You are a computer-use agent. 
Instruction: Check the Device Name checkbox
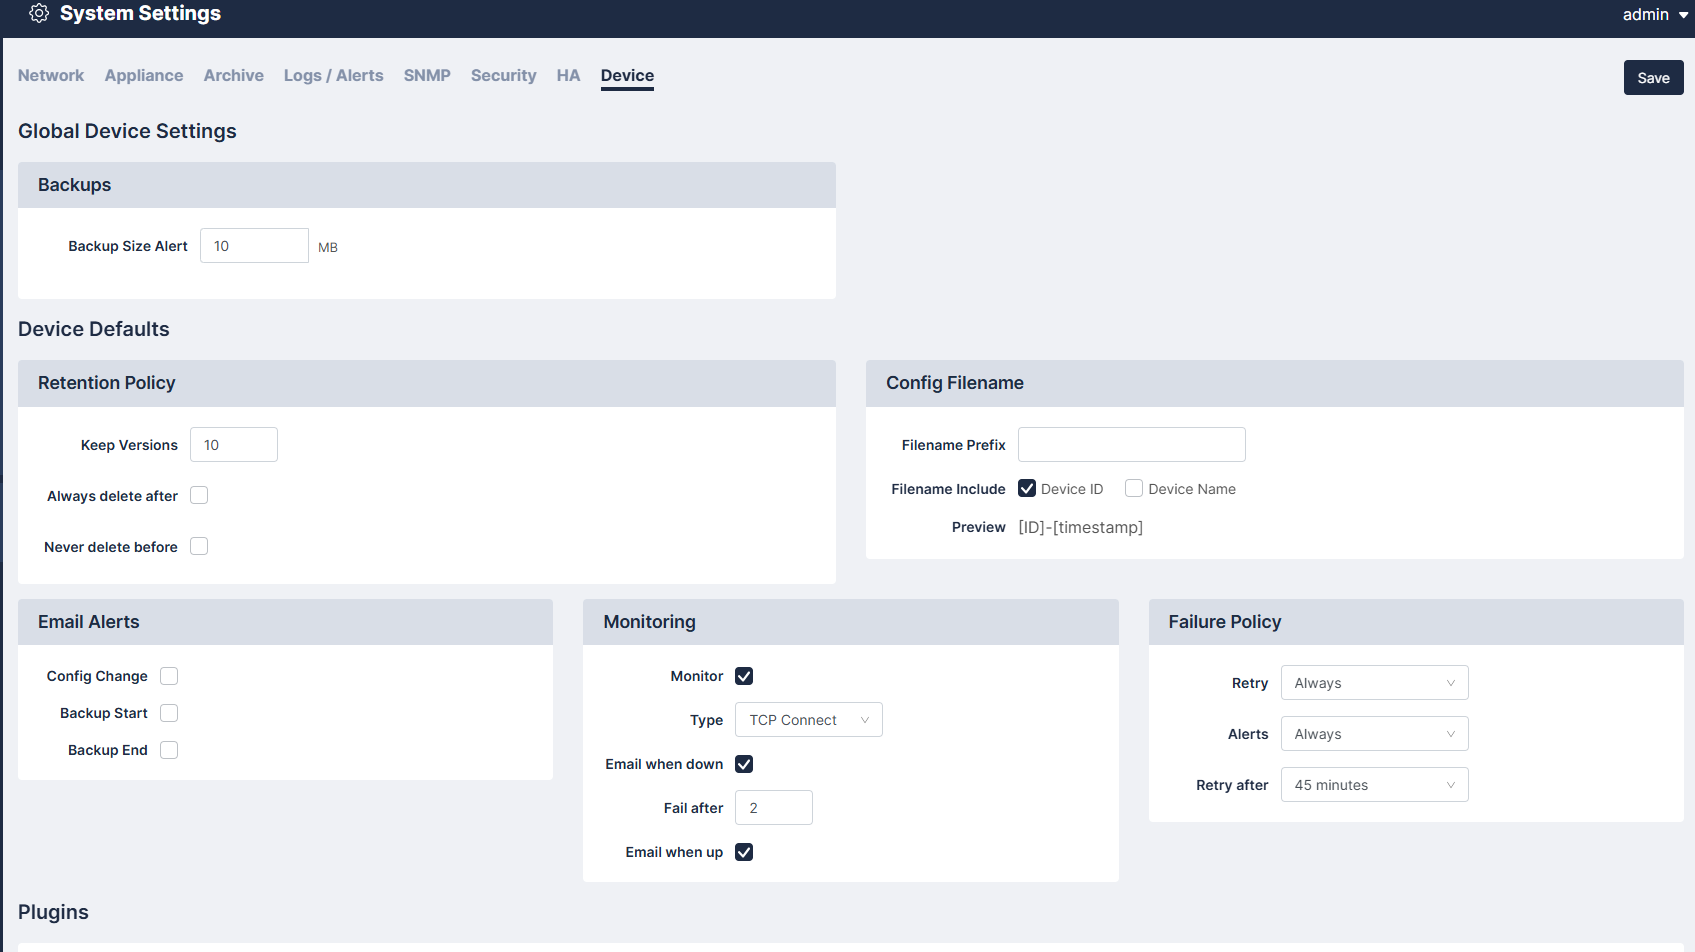pyautogui.click(x=1134, y=489)
